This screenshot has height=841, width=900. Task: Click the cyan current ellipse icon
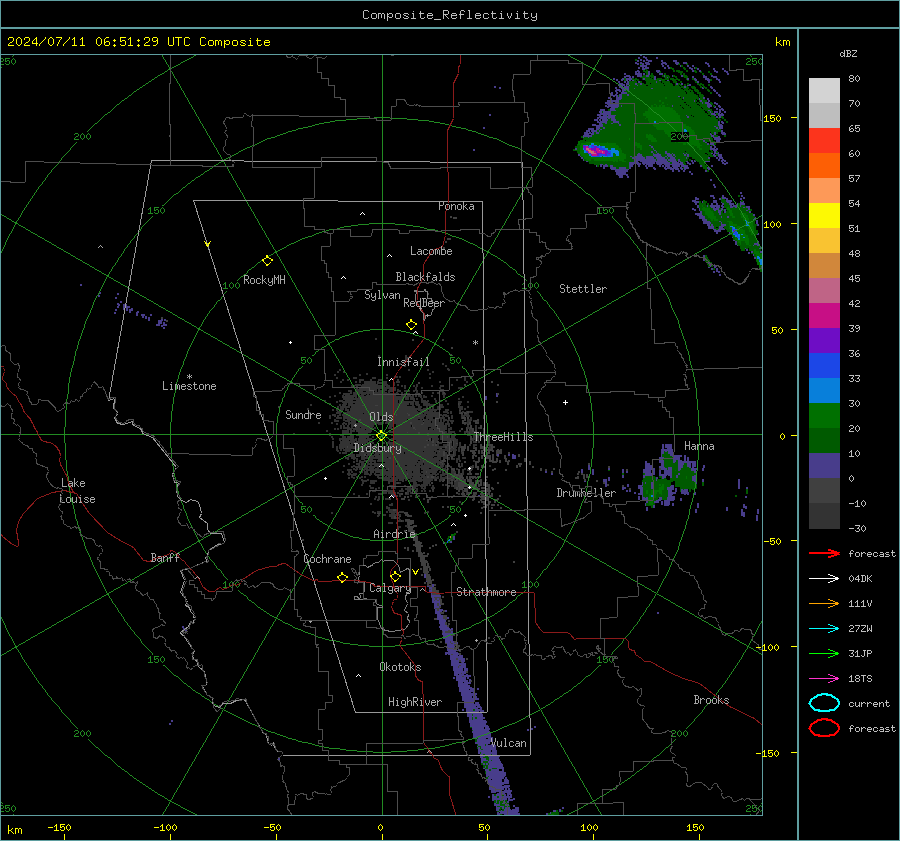point(824,703)
